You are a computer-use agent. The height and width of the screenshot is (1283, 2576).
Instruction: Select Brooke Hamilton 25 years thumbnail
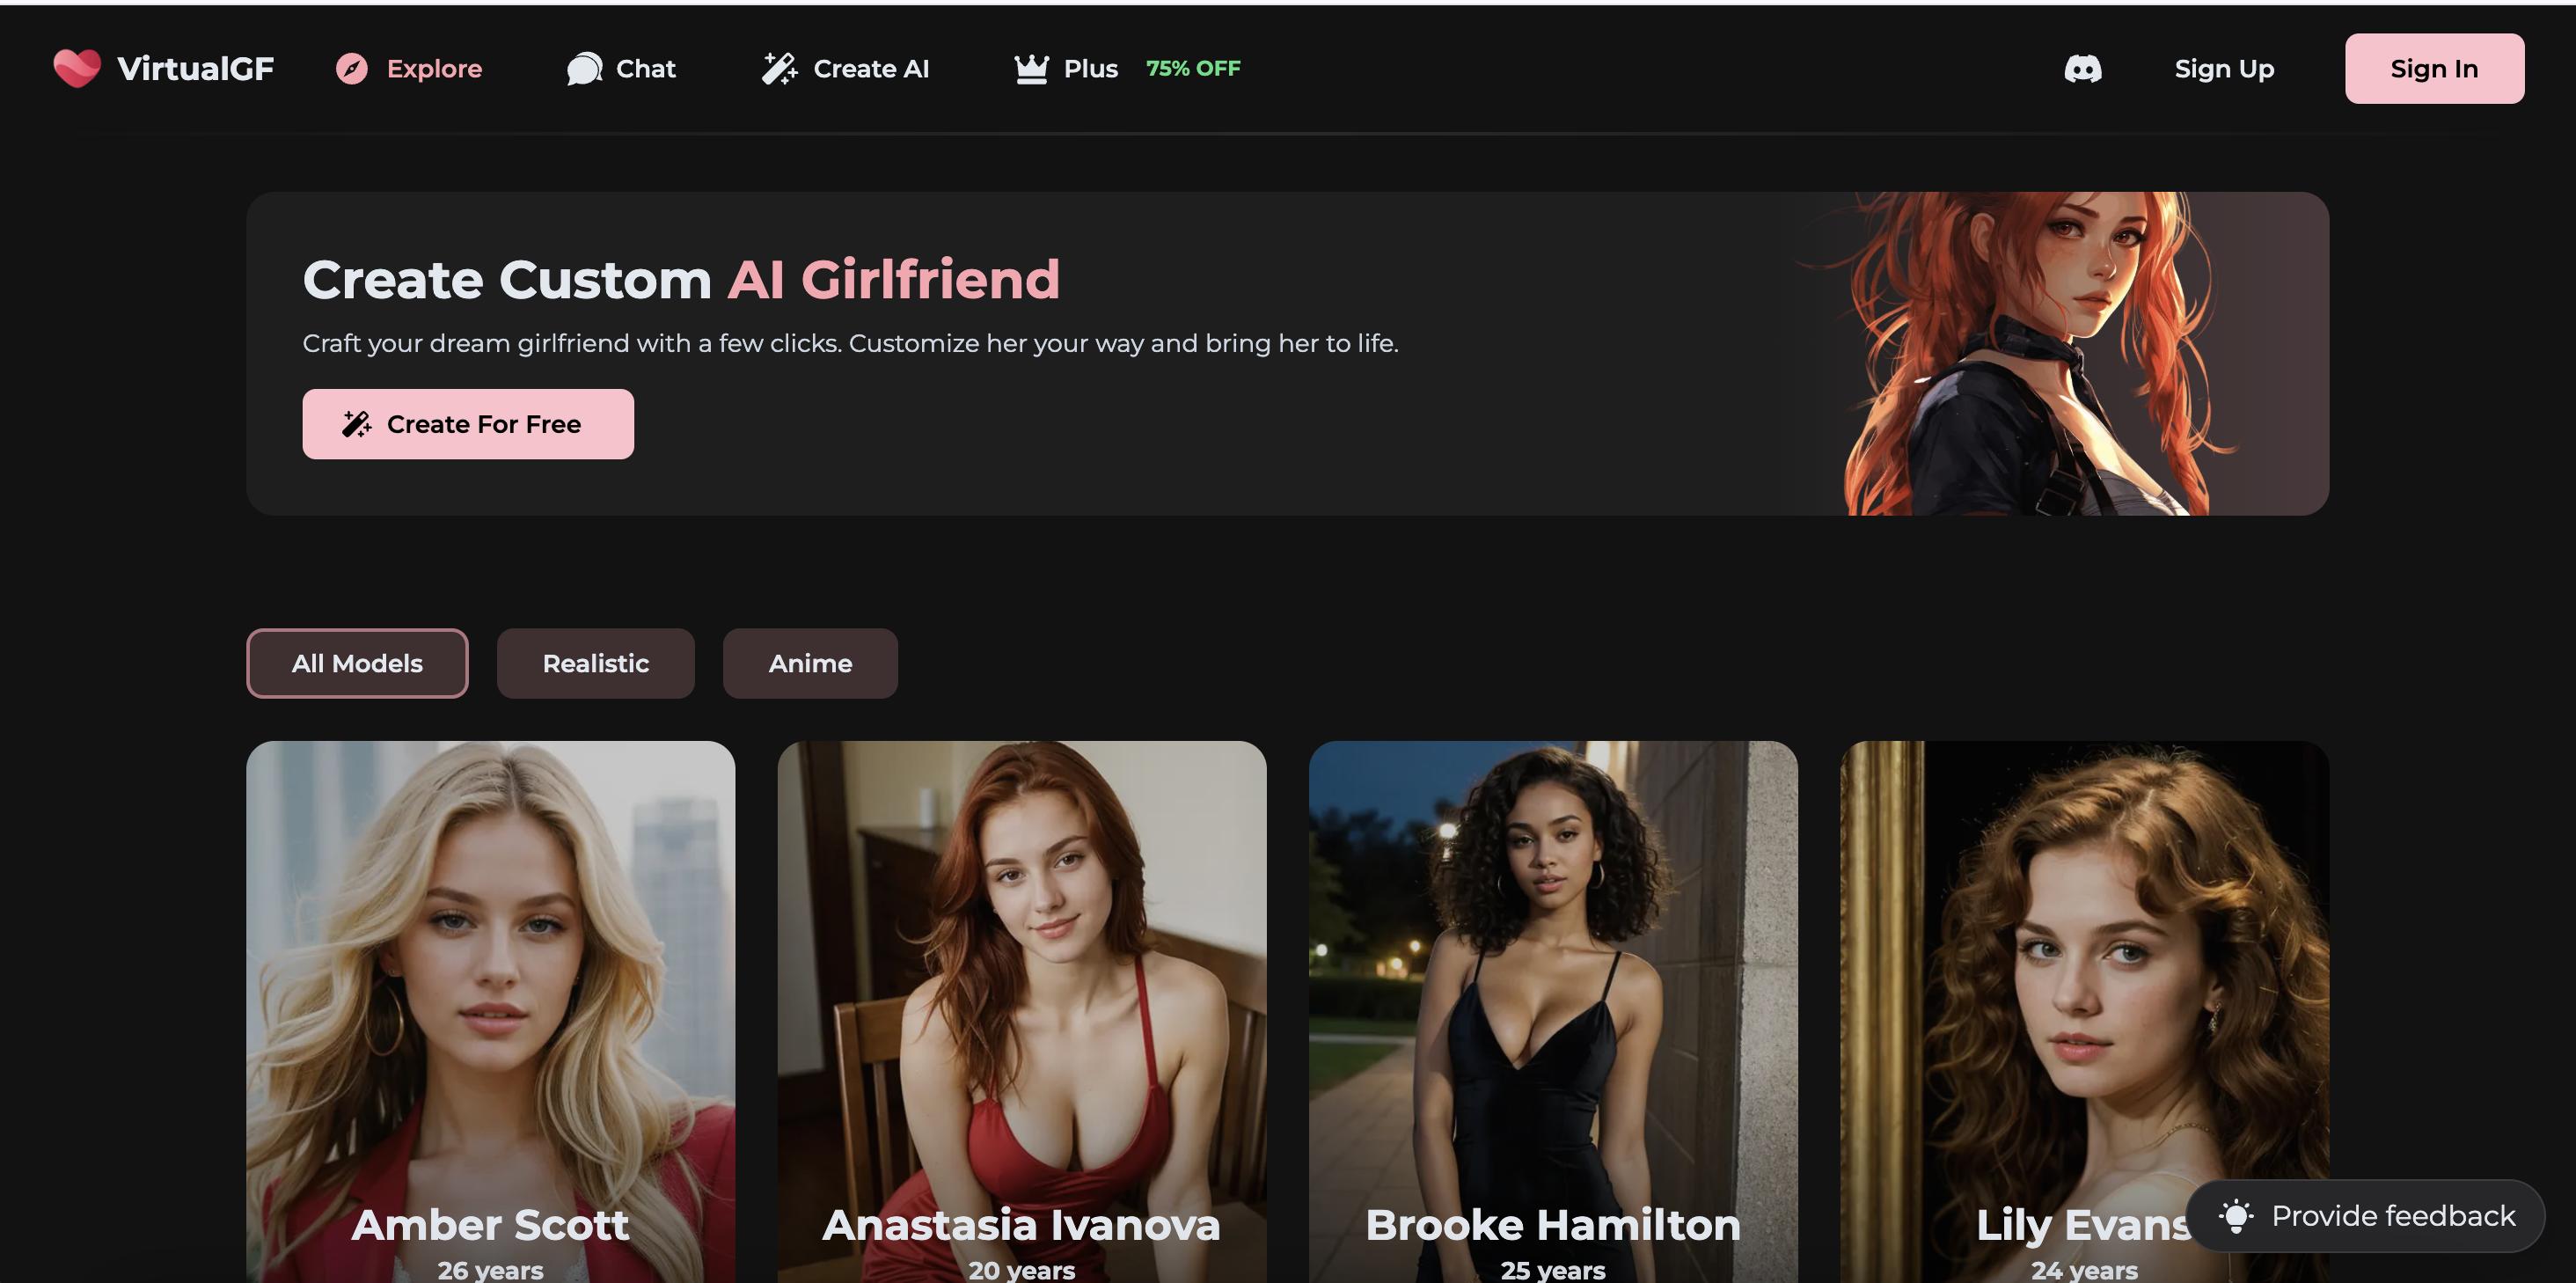pyautogui.click(x=1553, y=1012)
